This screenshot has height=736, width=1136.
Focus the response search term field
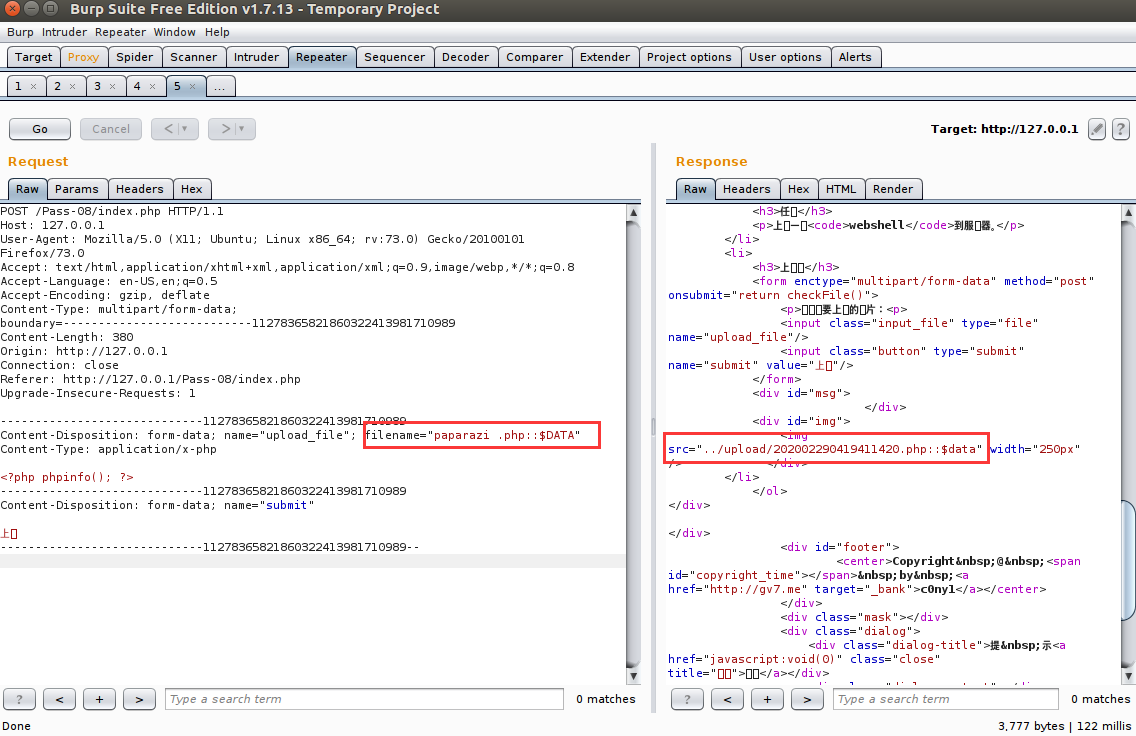pyautogui.click(x=947, y=699)
